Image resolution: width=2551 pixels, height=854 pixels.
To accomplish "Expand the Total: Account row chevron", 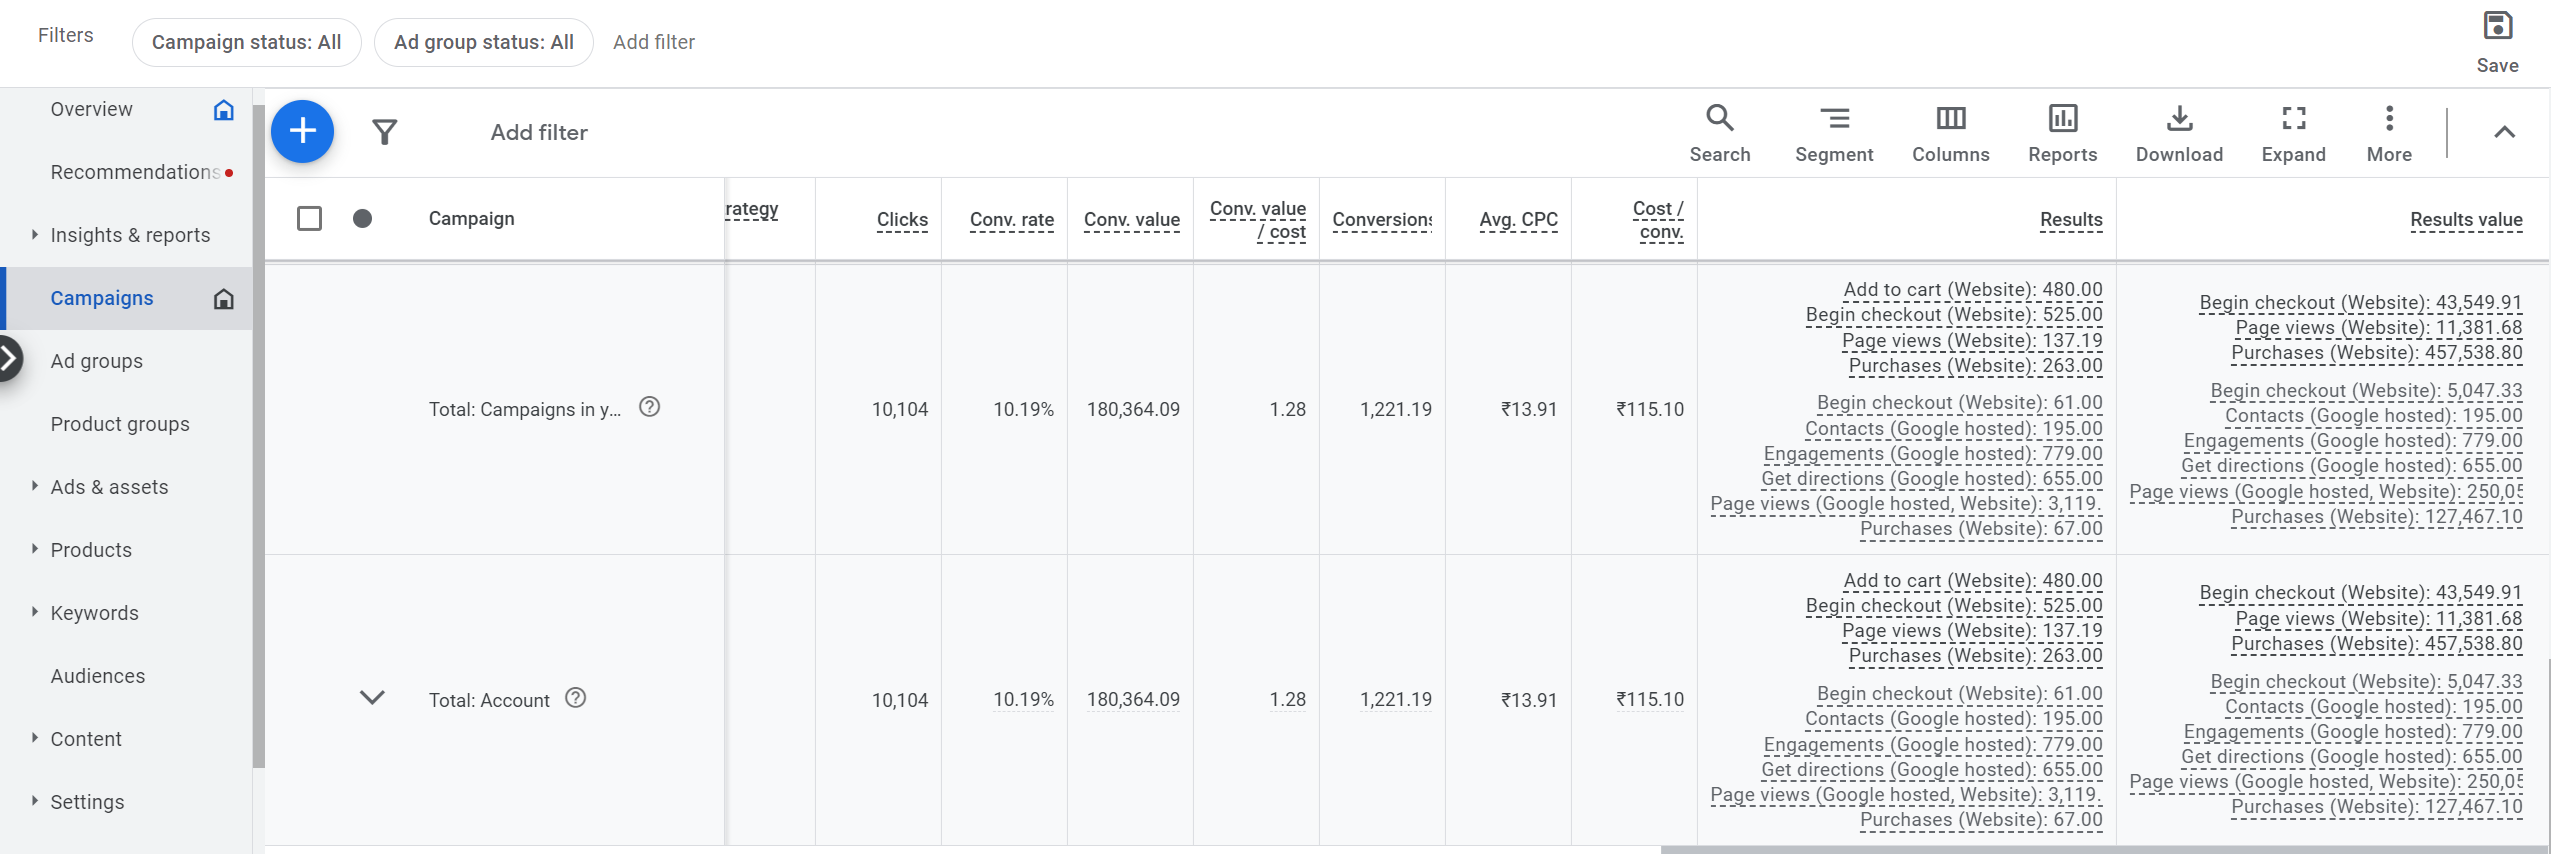I will (372, 698).
